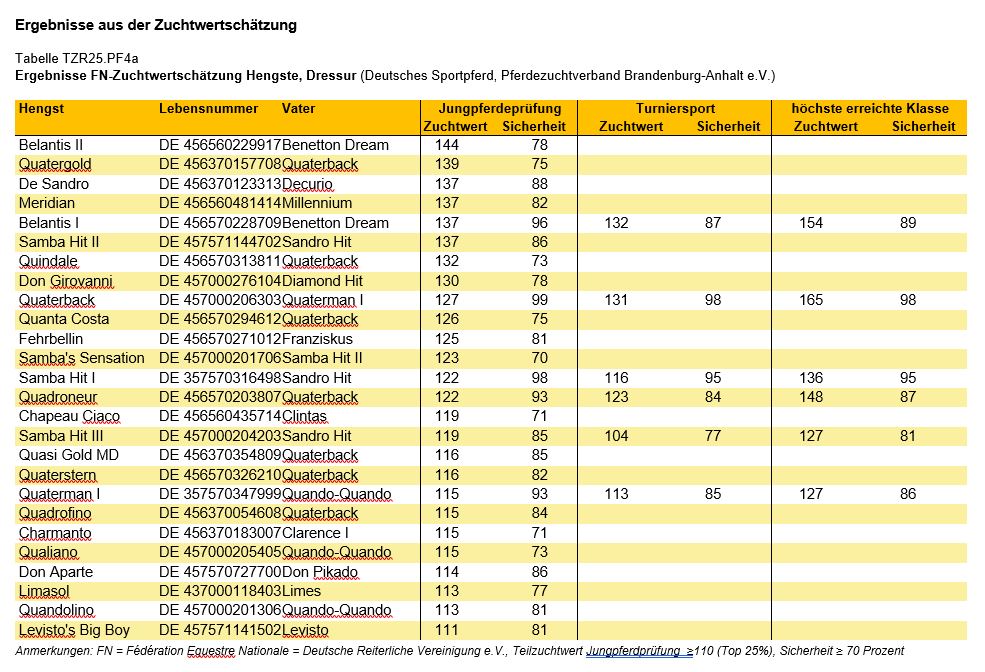Click the name 'Samba Hit III'
This screenshot has width=985, height=672.
point(61,436)
